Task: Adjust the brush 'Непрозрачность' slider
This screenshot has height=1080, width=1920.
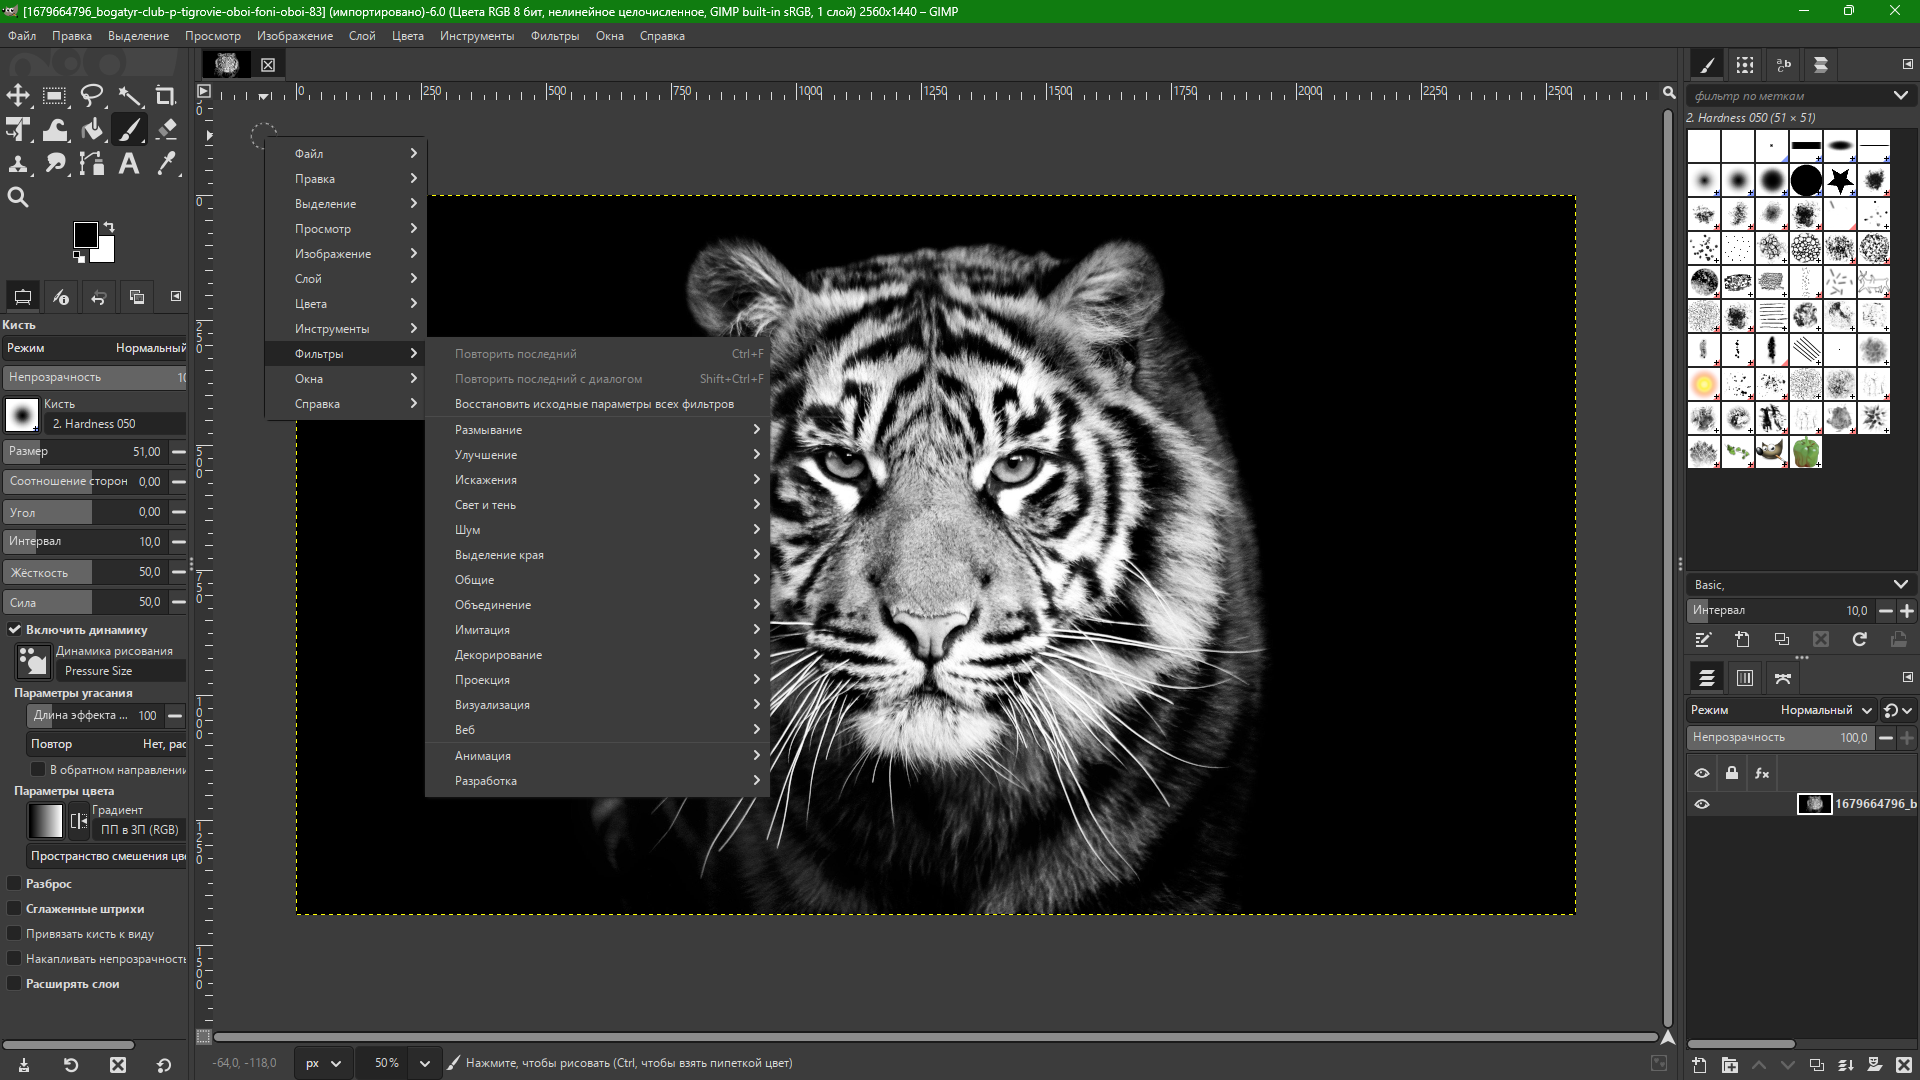Action: click(x=94, y=377)
